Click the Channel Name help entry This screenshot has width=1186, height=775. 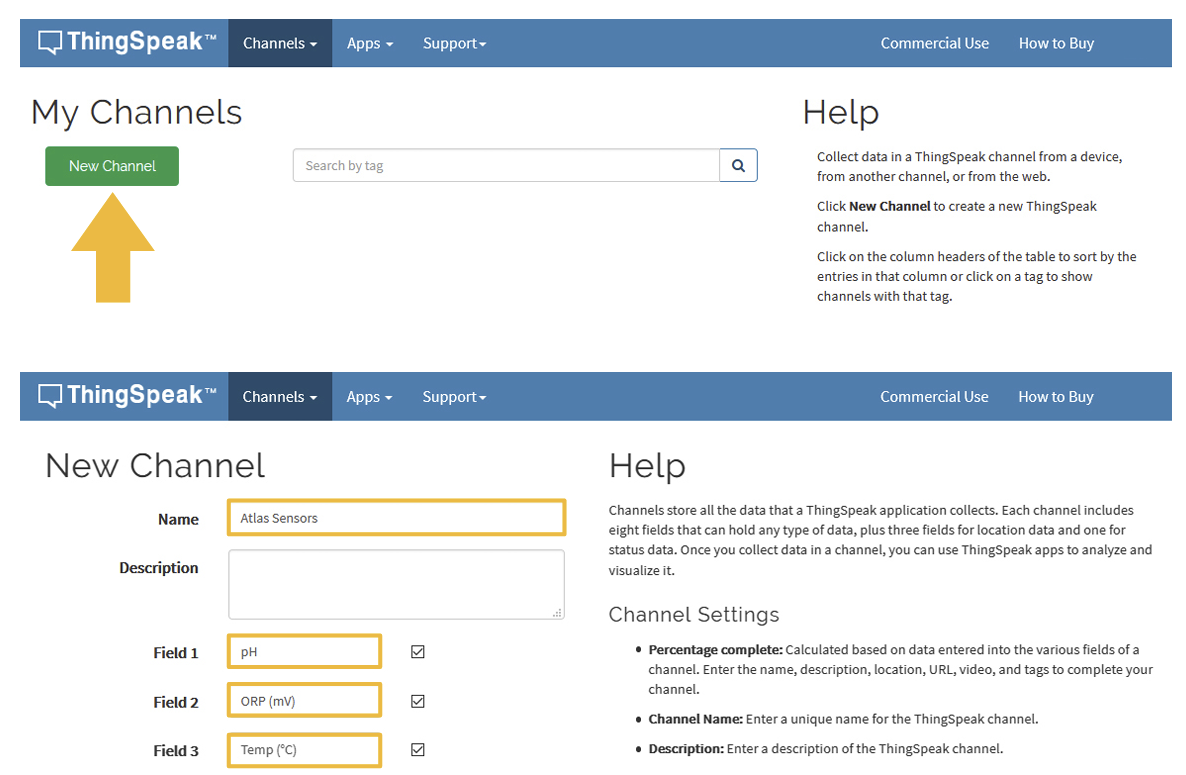pyautogui.click(x=843, y=719)
